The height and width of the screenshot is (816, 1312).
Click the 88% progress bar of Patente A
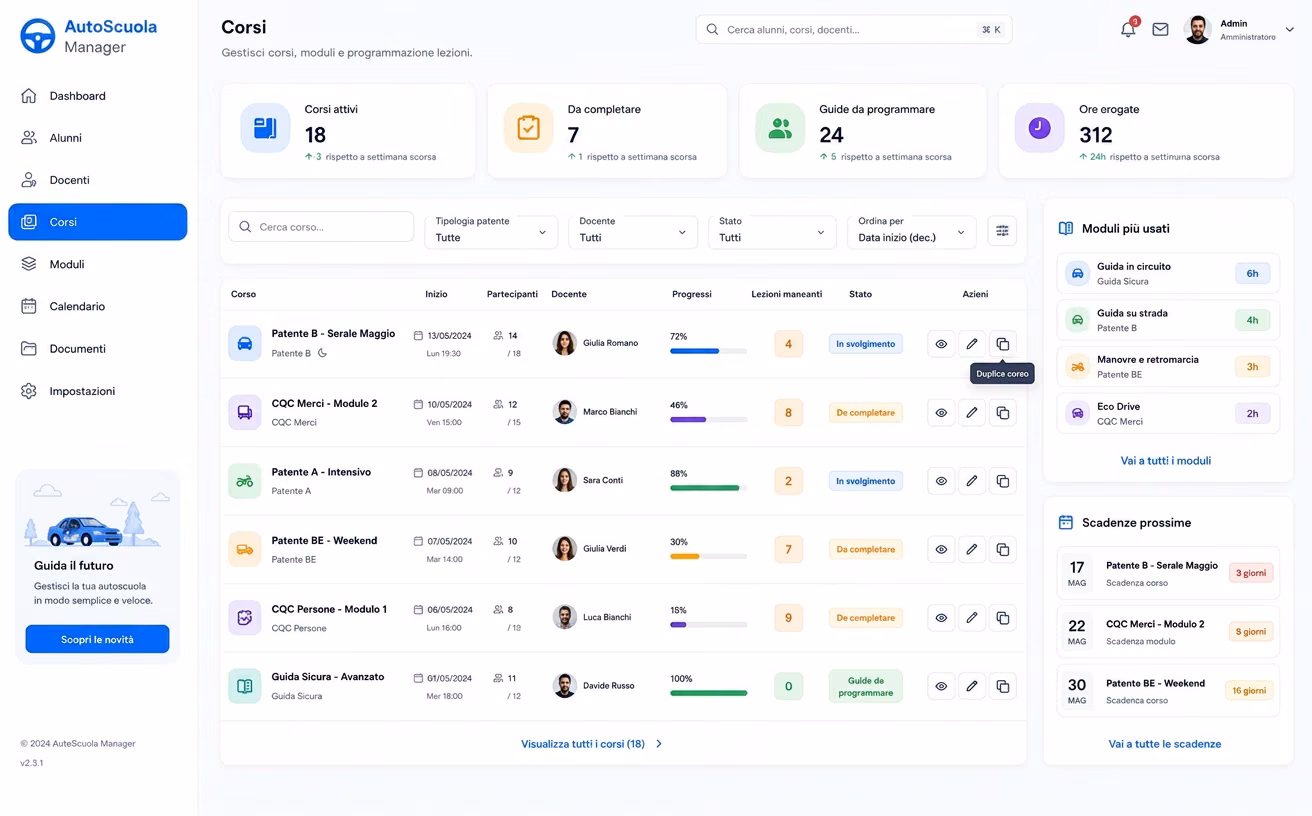(709, 488)
